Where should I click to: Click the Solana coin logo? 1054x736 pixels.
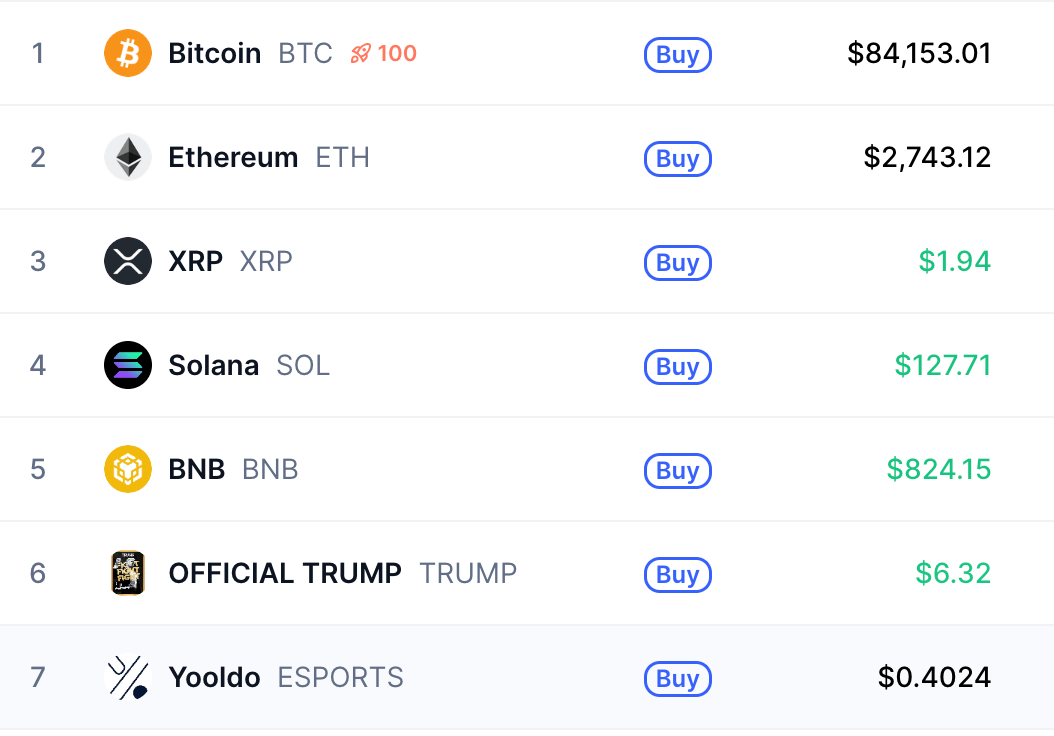coord(128,365)
